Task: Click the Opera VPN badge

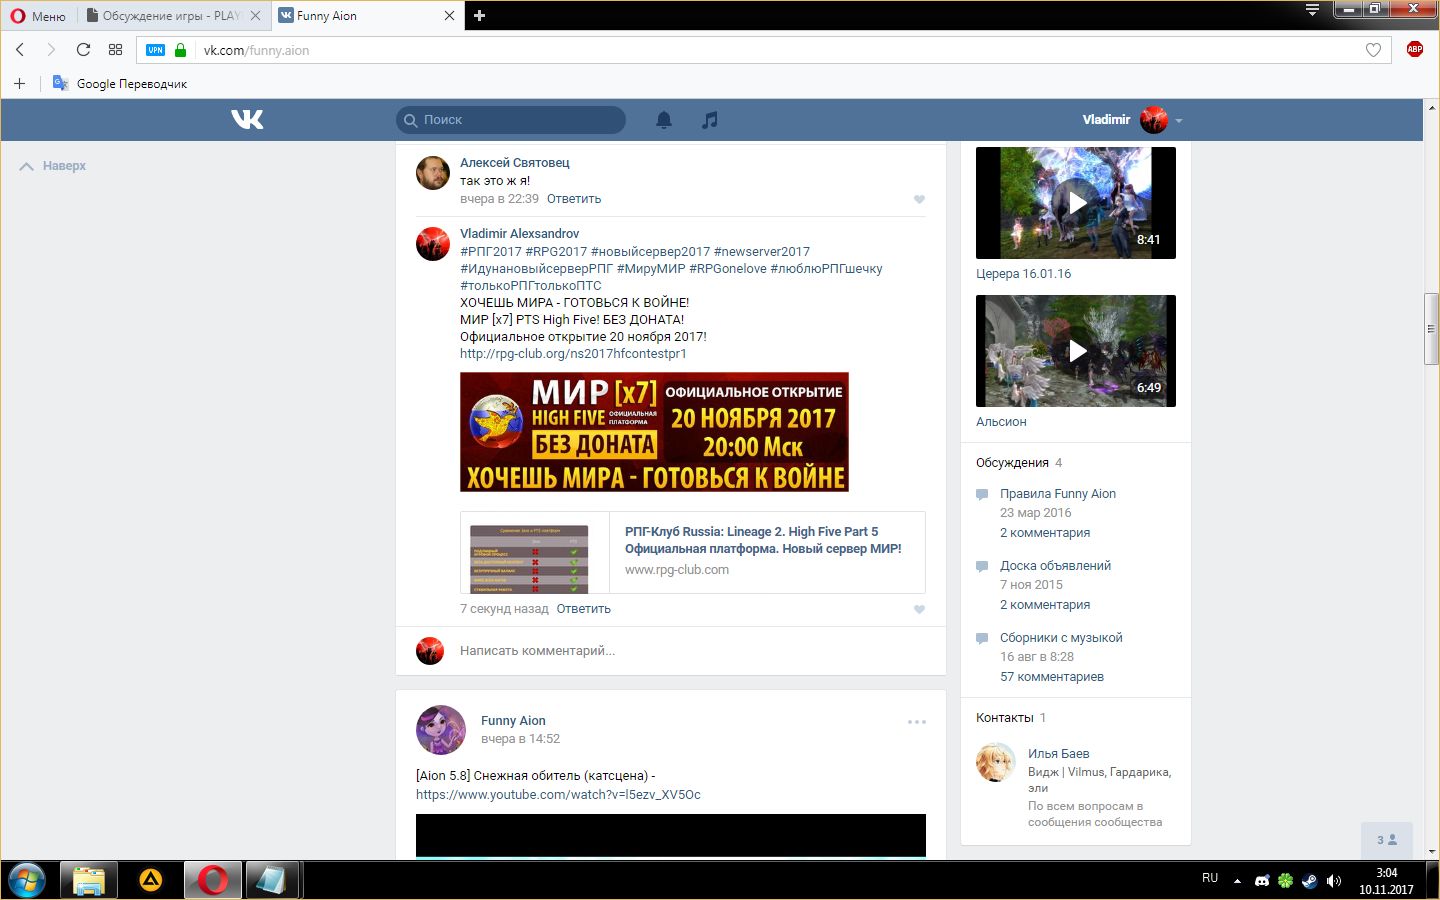Action: 155,50
